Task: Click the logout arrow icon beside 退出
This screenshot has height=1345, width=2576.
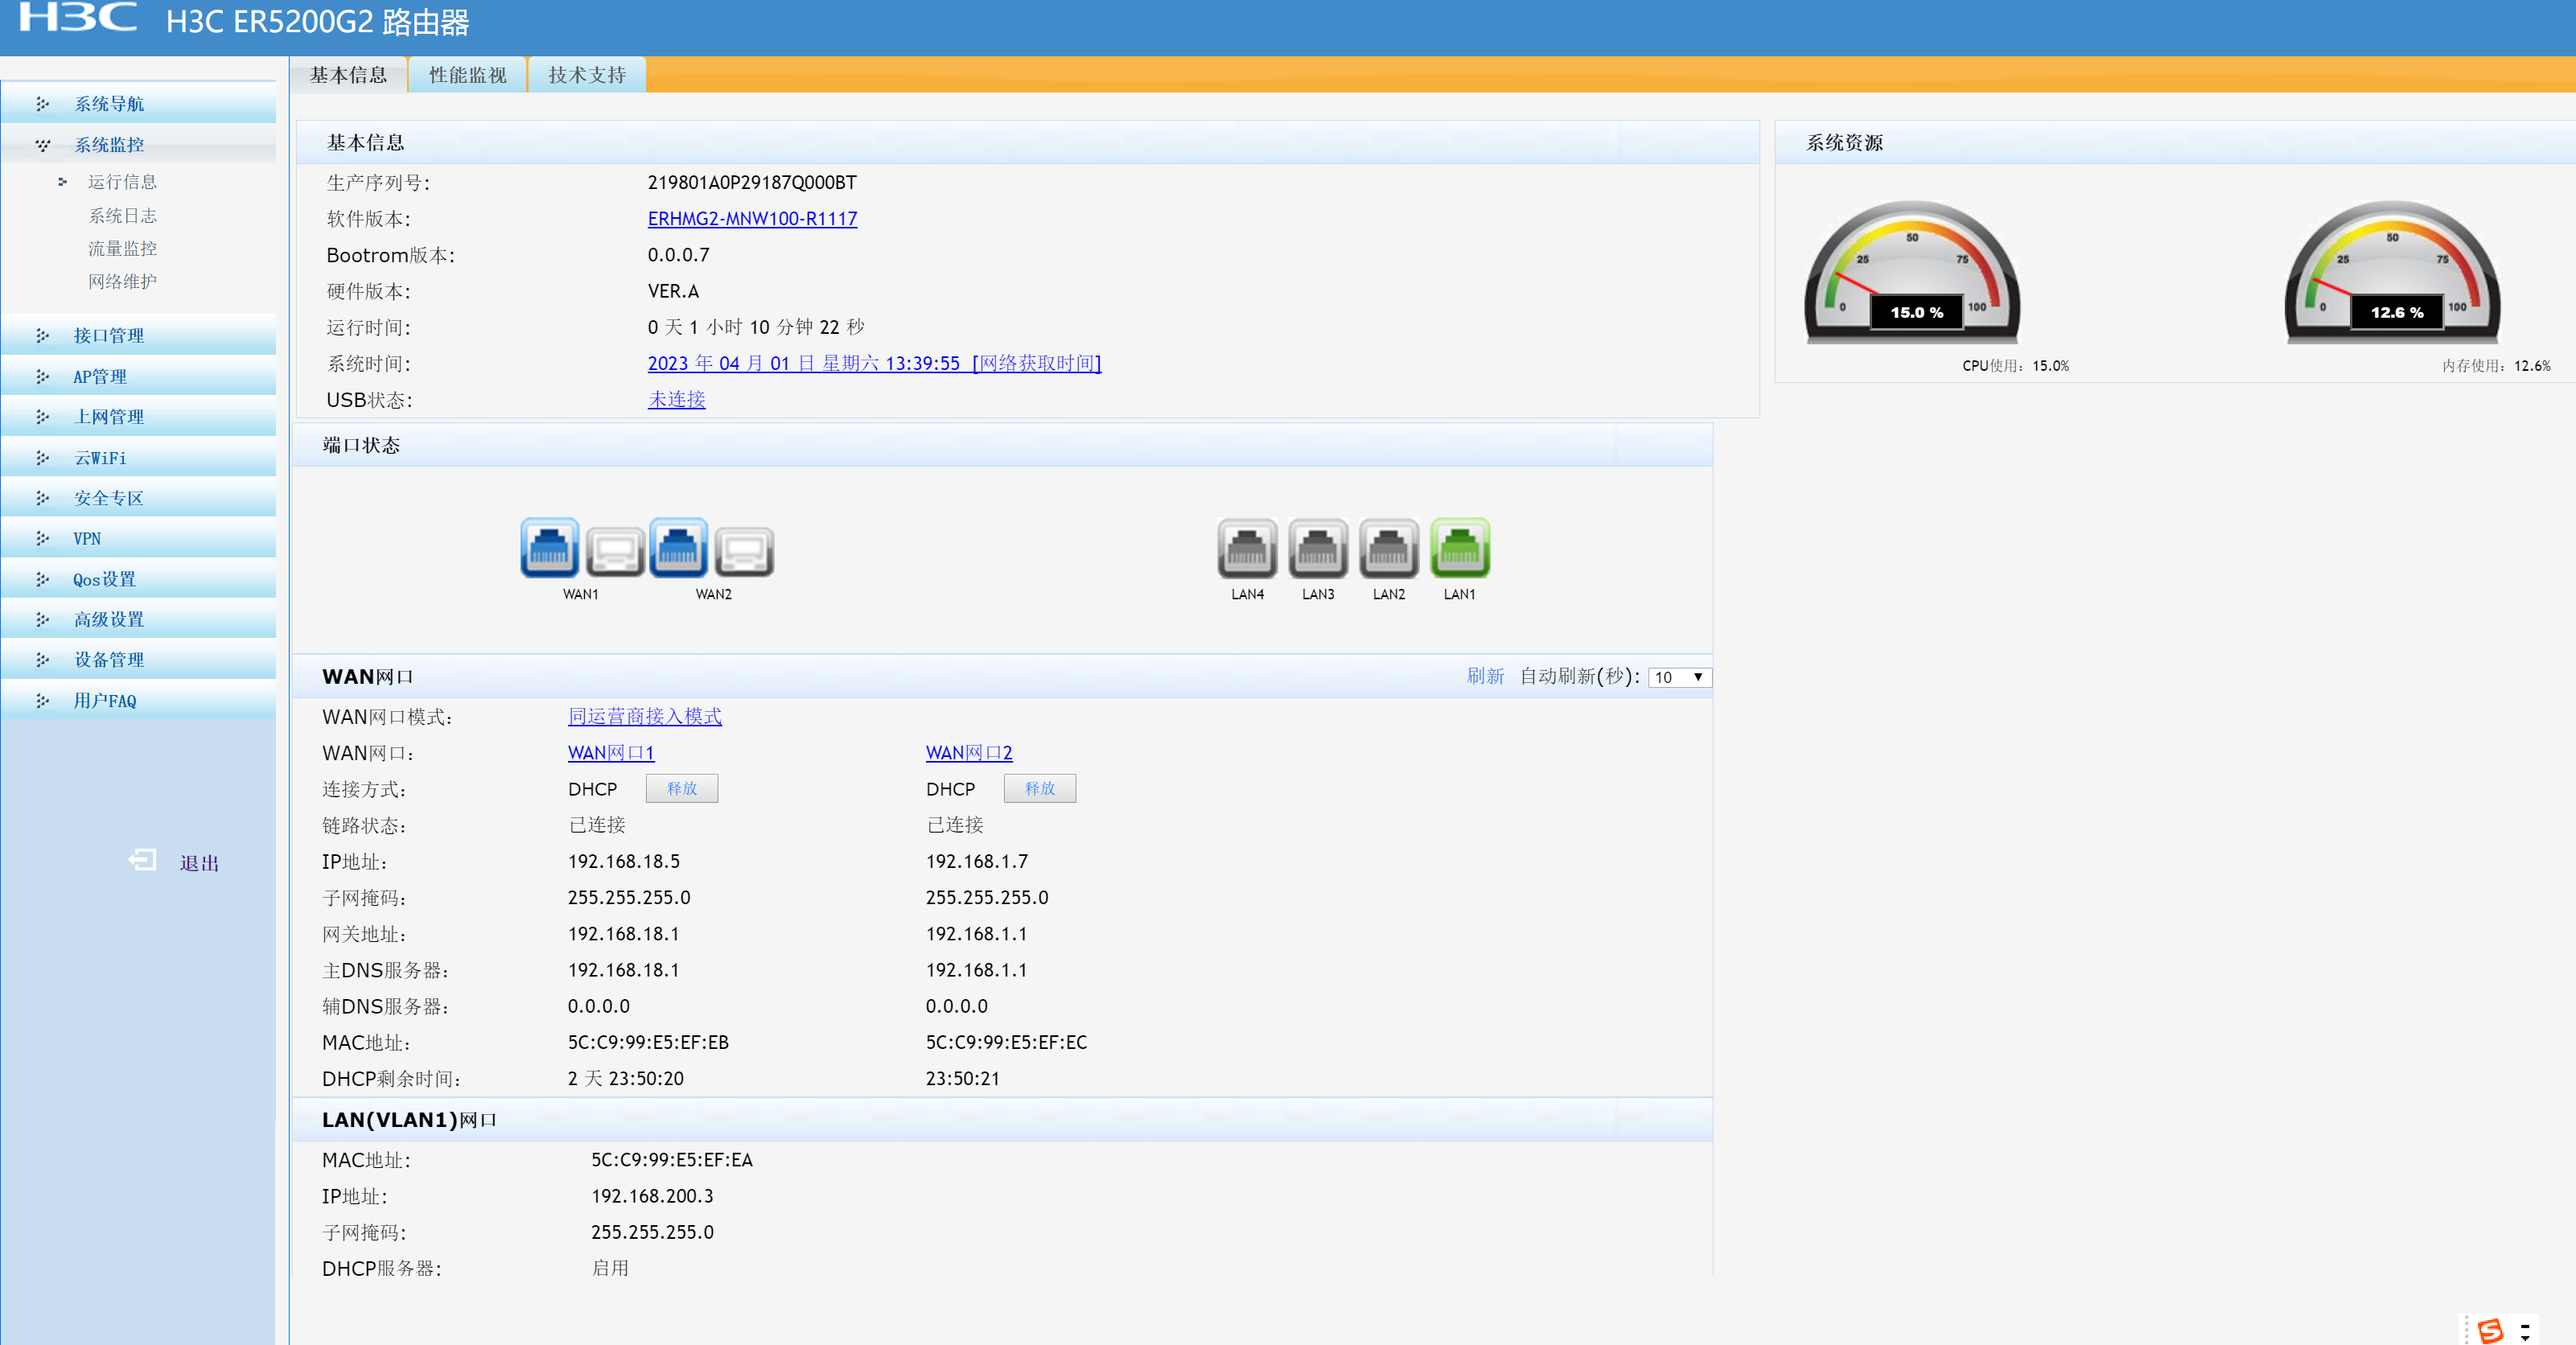Action: pos(143,860)
